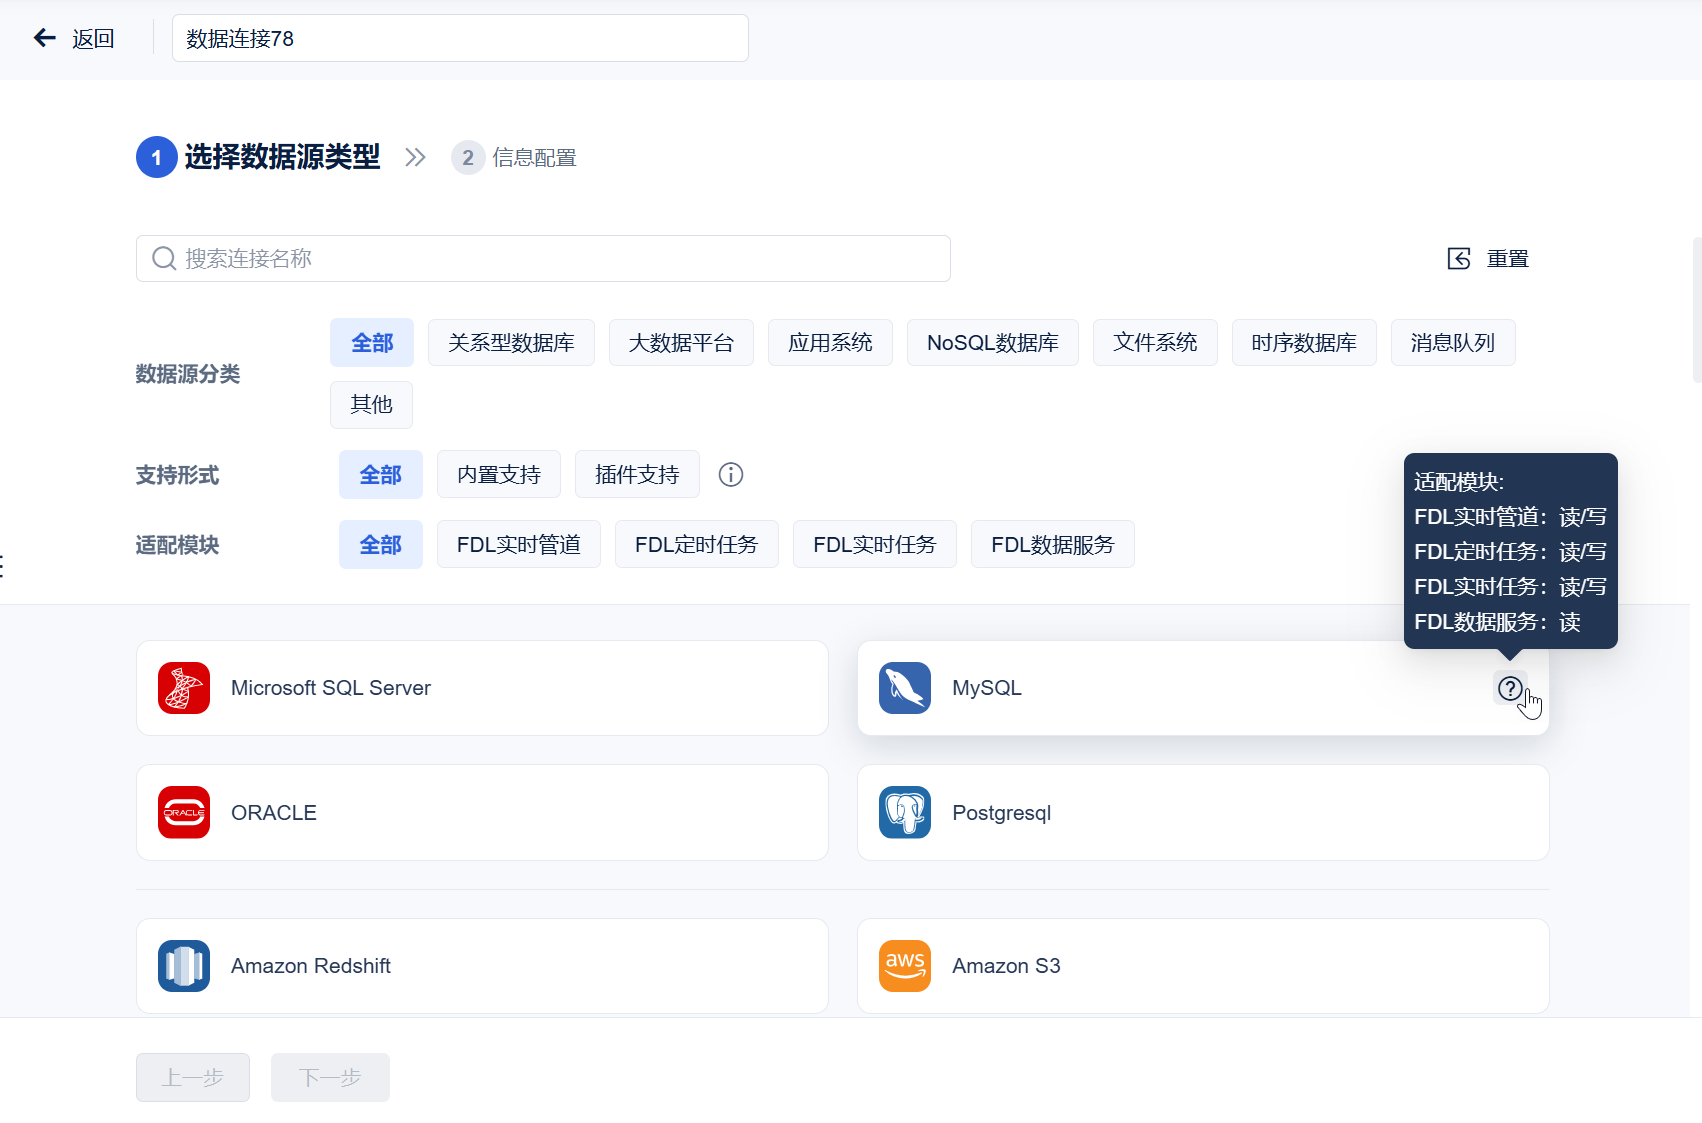This screenshot has width=1702, height=1123.
Task: Click the Microsoft SQL Server logo icon
Action: [184, 688]
